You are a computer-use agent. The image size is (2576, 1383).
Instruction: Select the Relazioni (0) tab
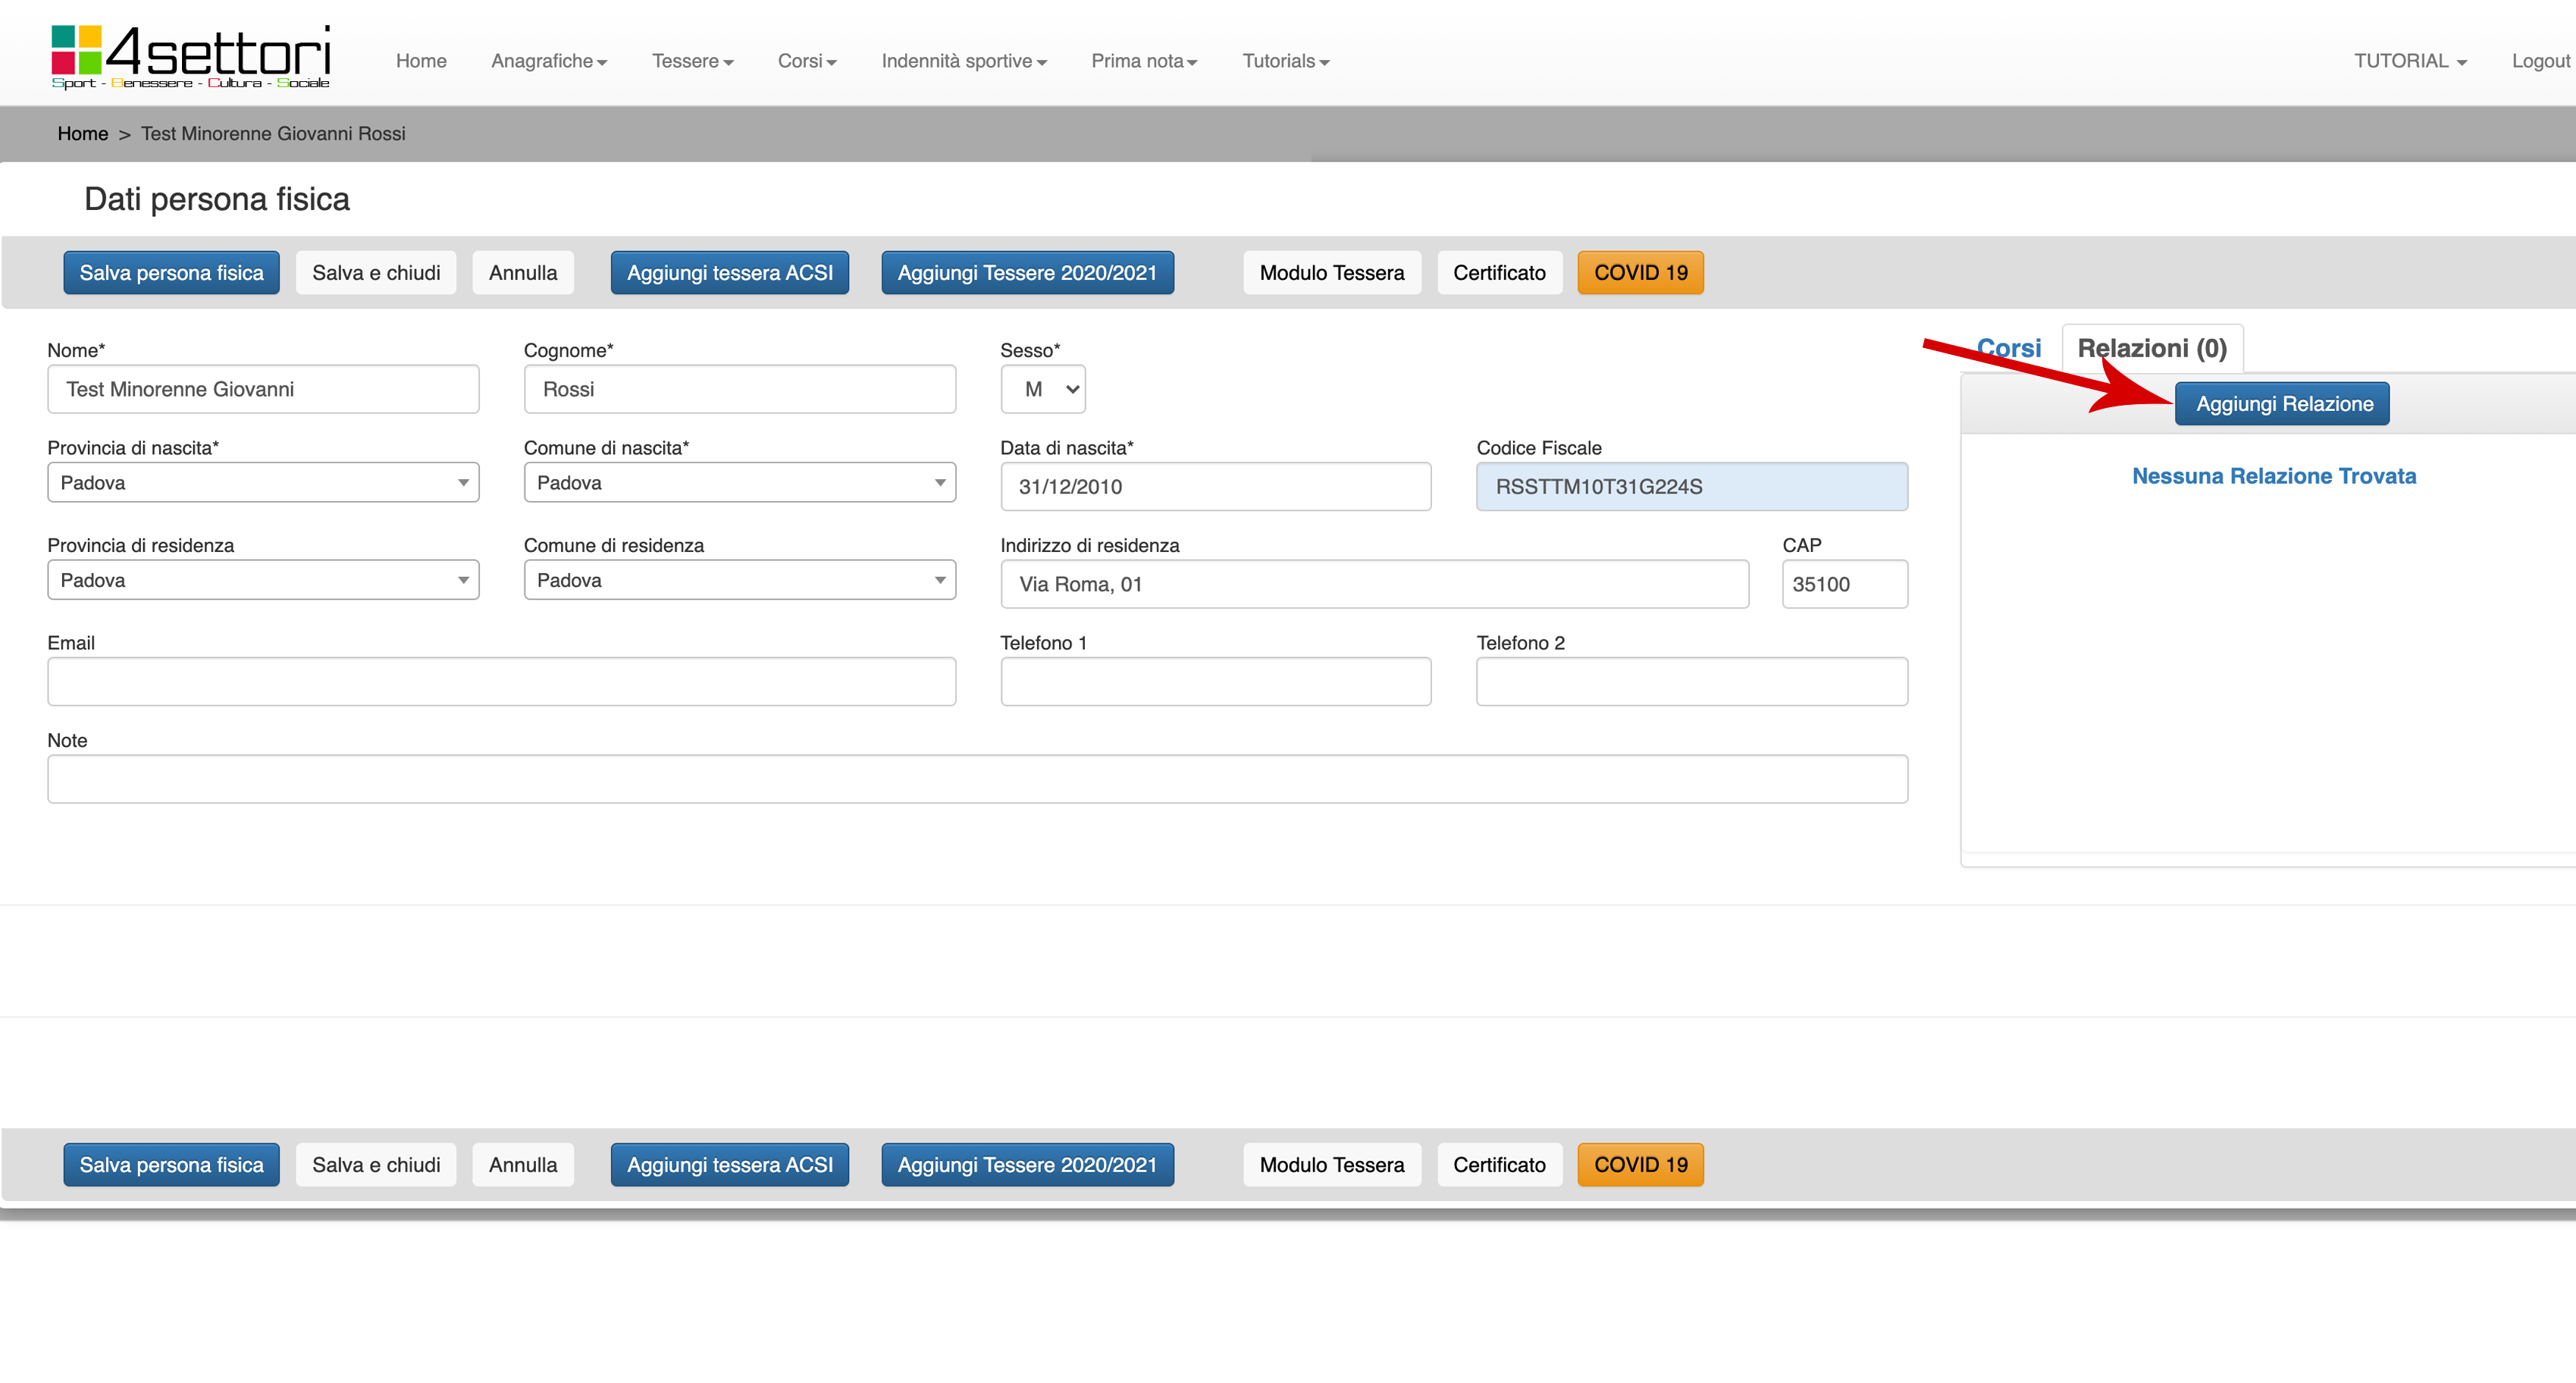[x=2151, y=348]
